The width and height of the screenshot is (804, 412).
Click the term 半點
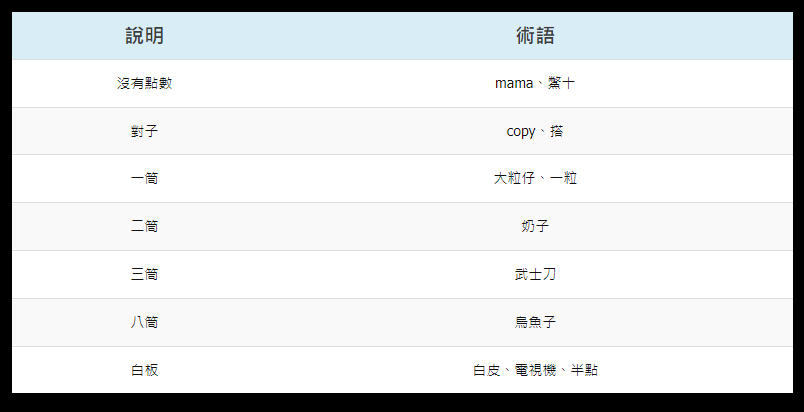tap(584, 370)
